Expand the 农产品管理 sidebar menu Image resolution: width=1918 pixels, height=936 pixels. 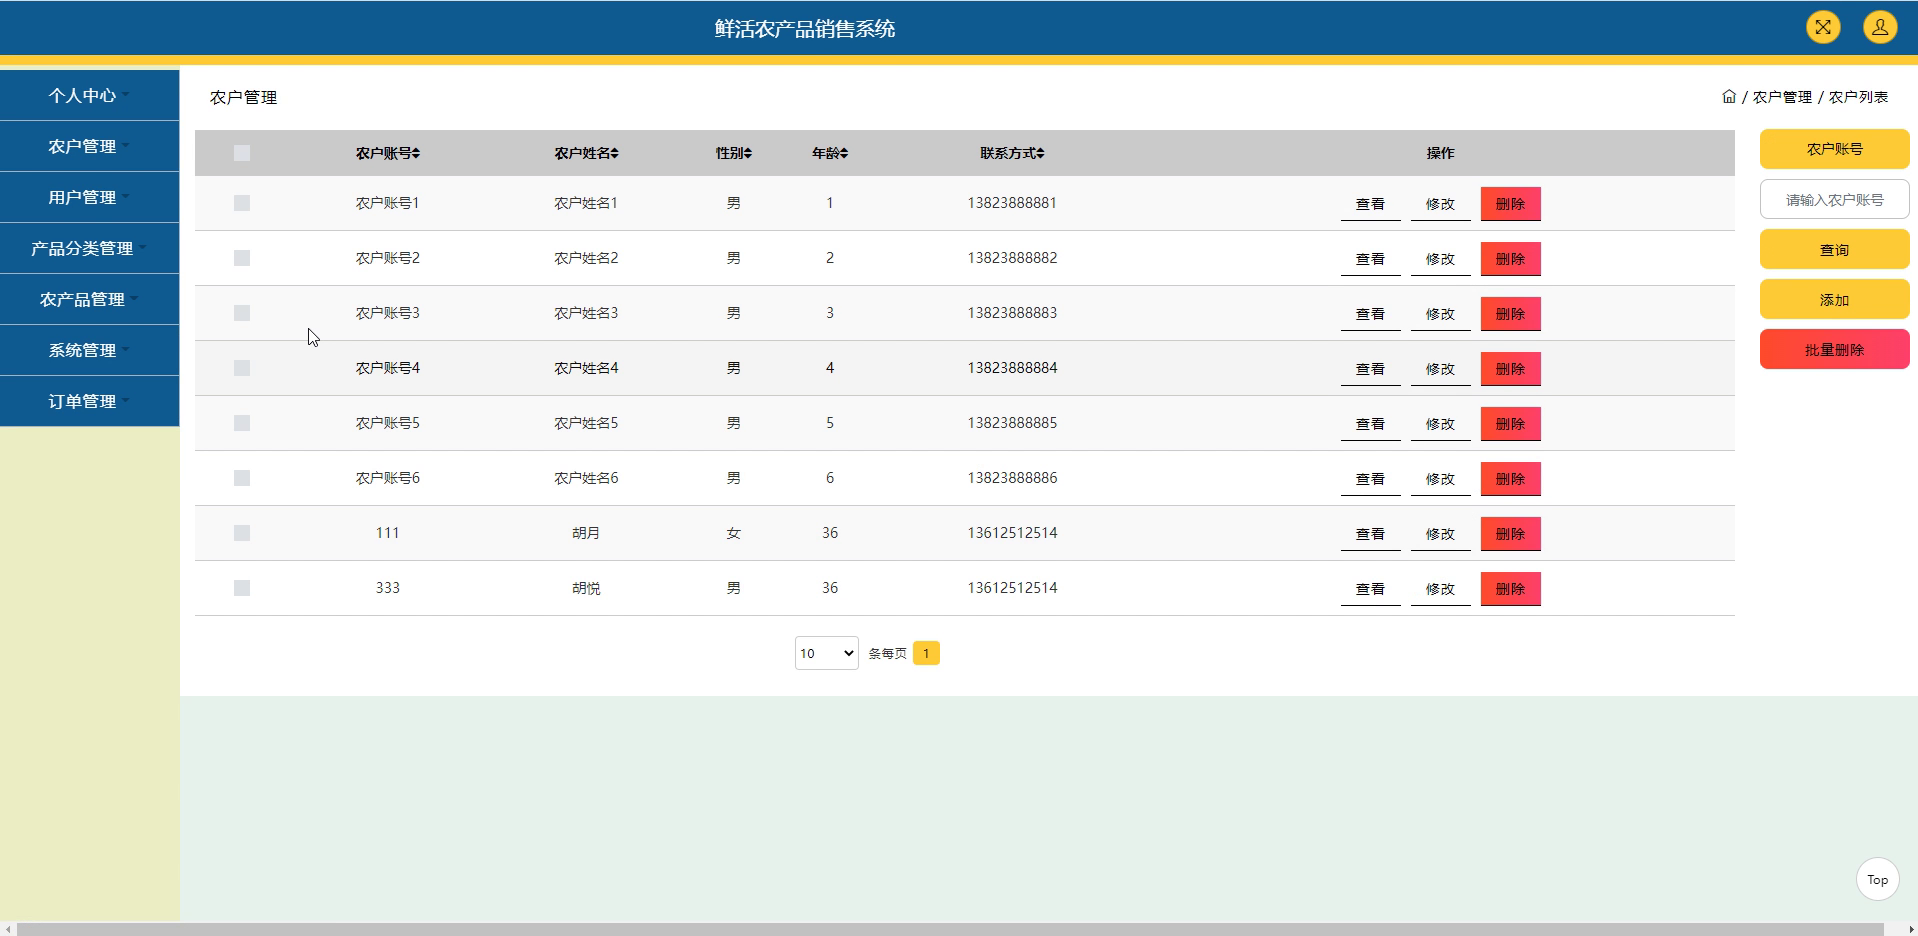tap(90, 299)
